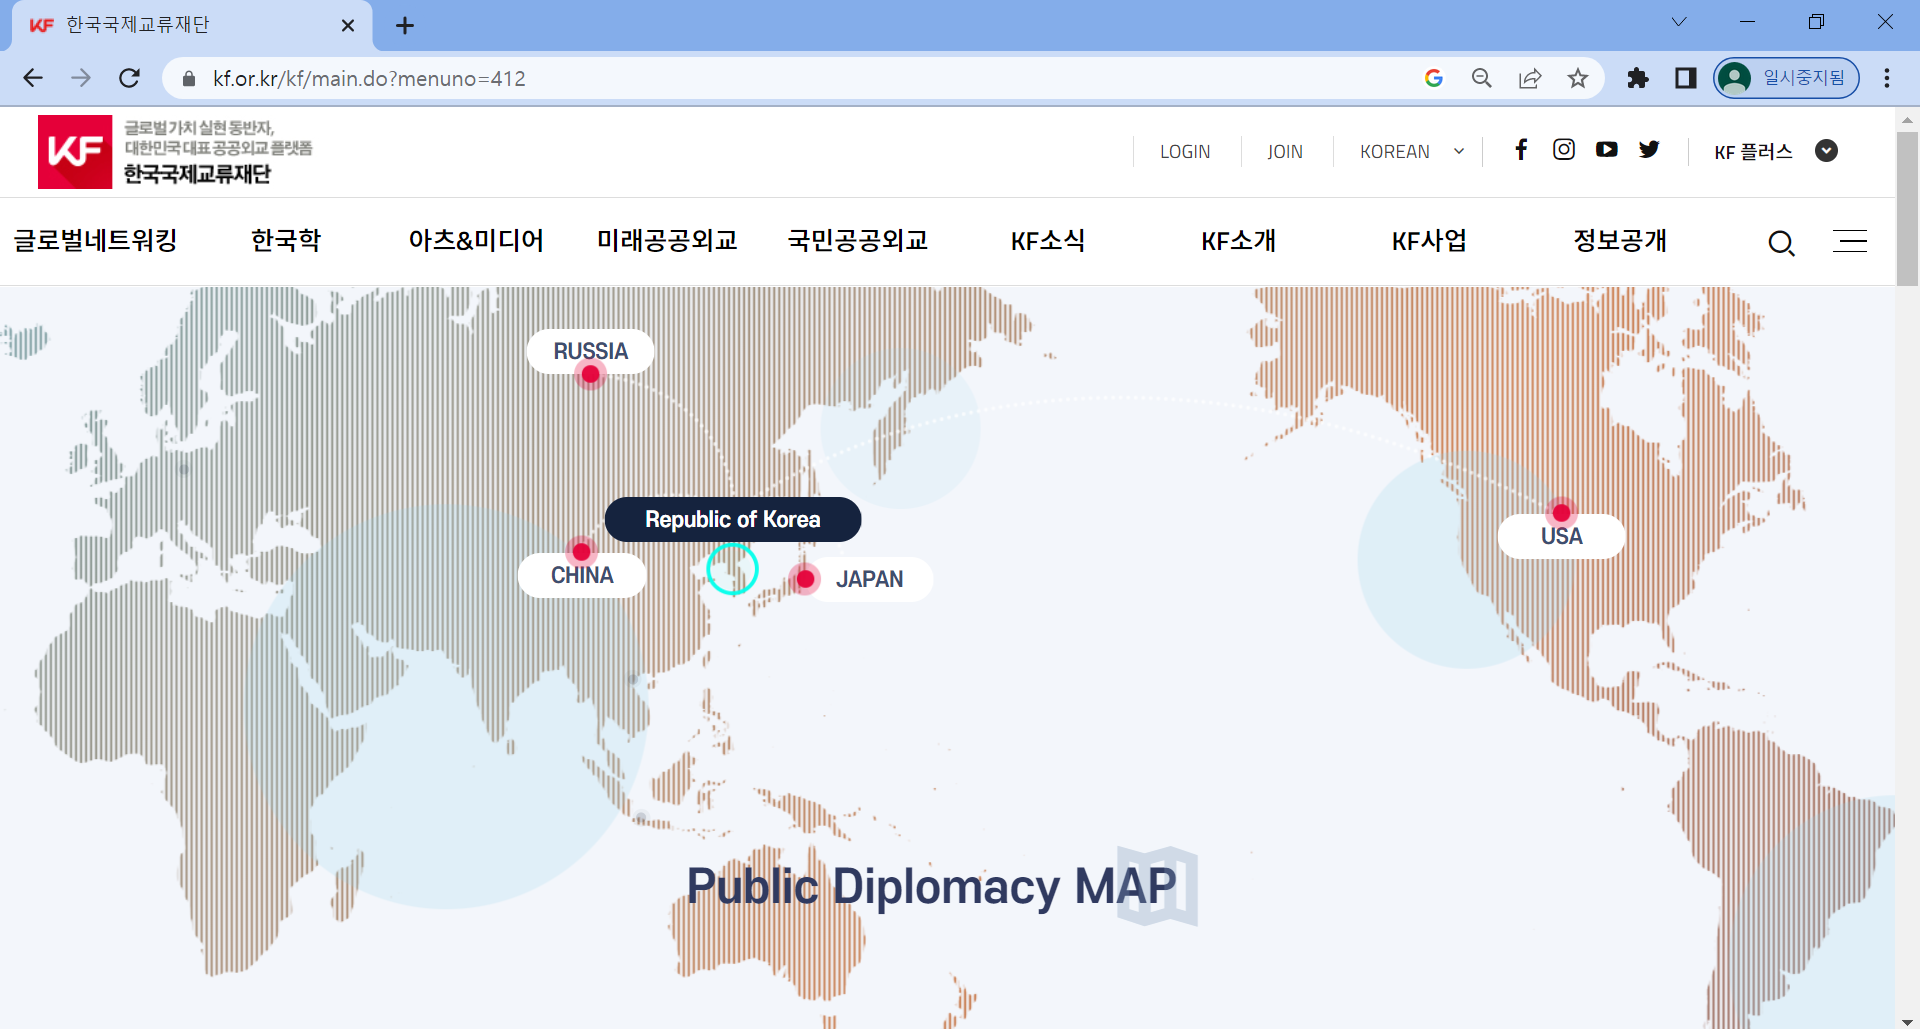Click the Republic of Korea label
Viewport: 1920px width, 1029px height.
pos(733,520)
